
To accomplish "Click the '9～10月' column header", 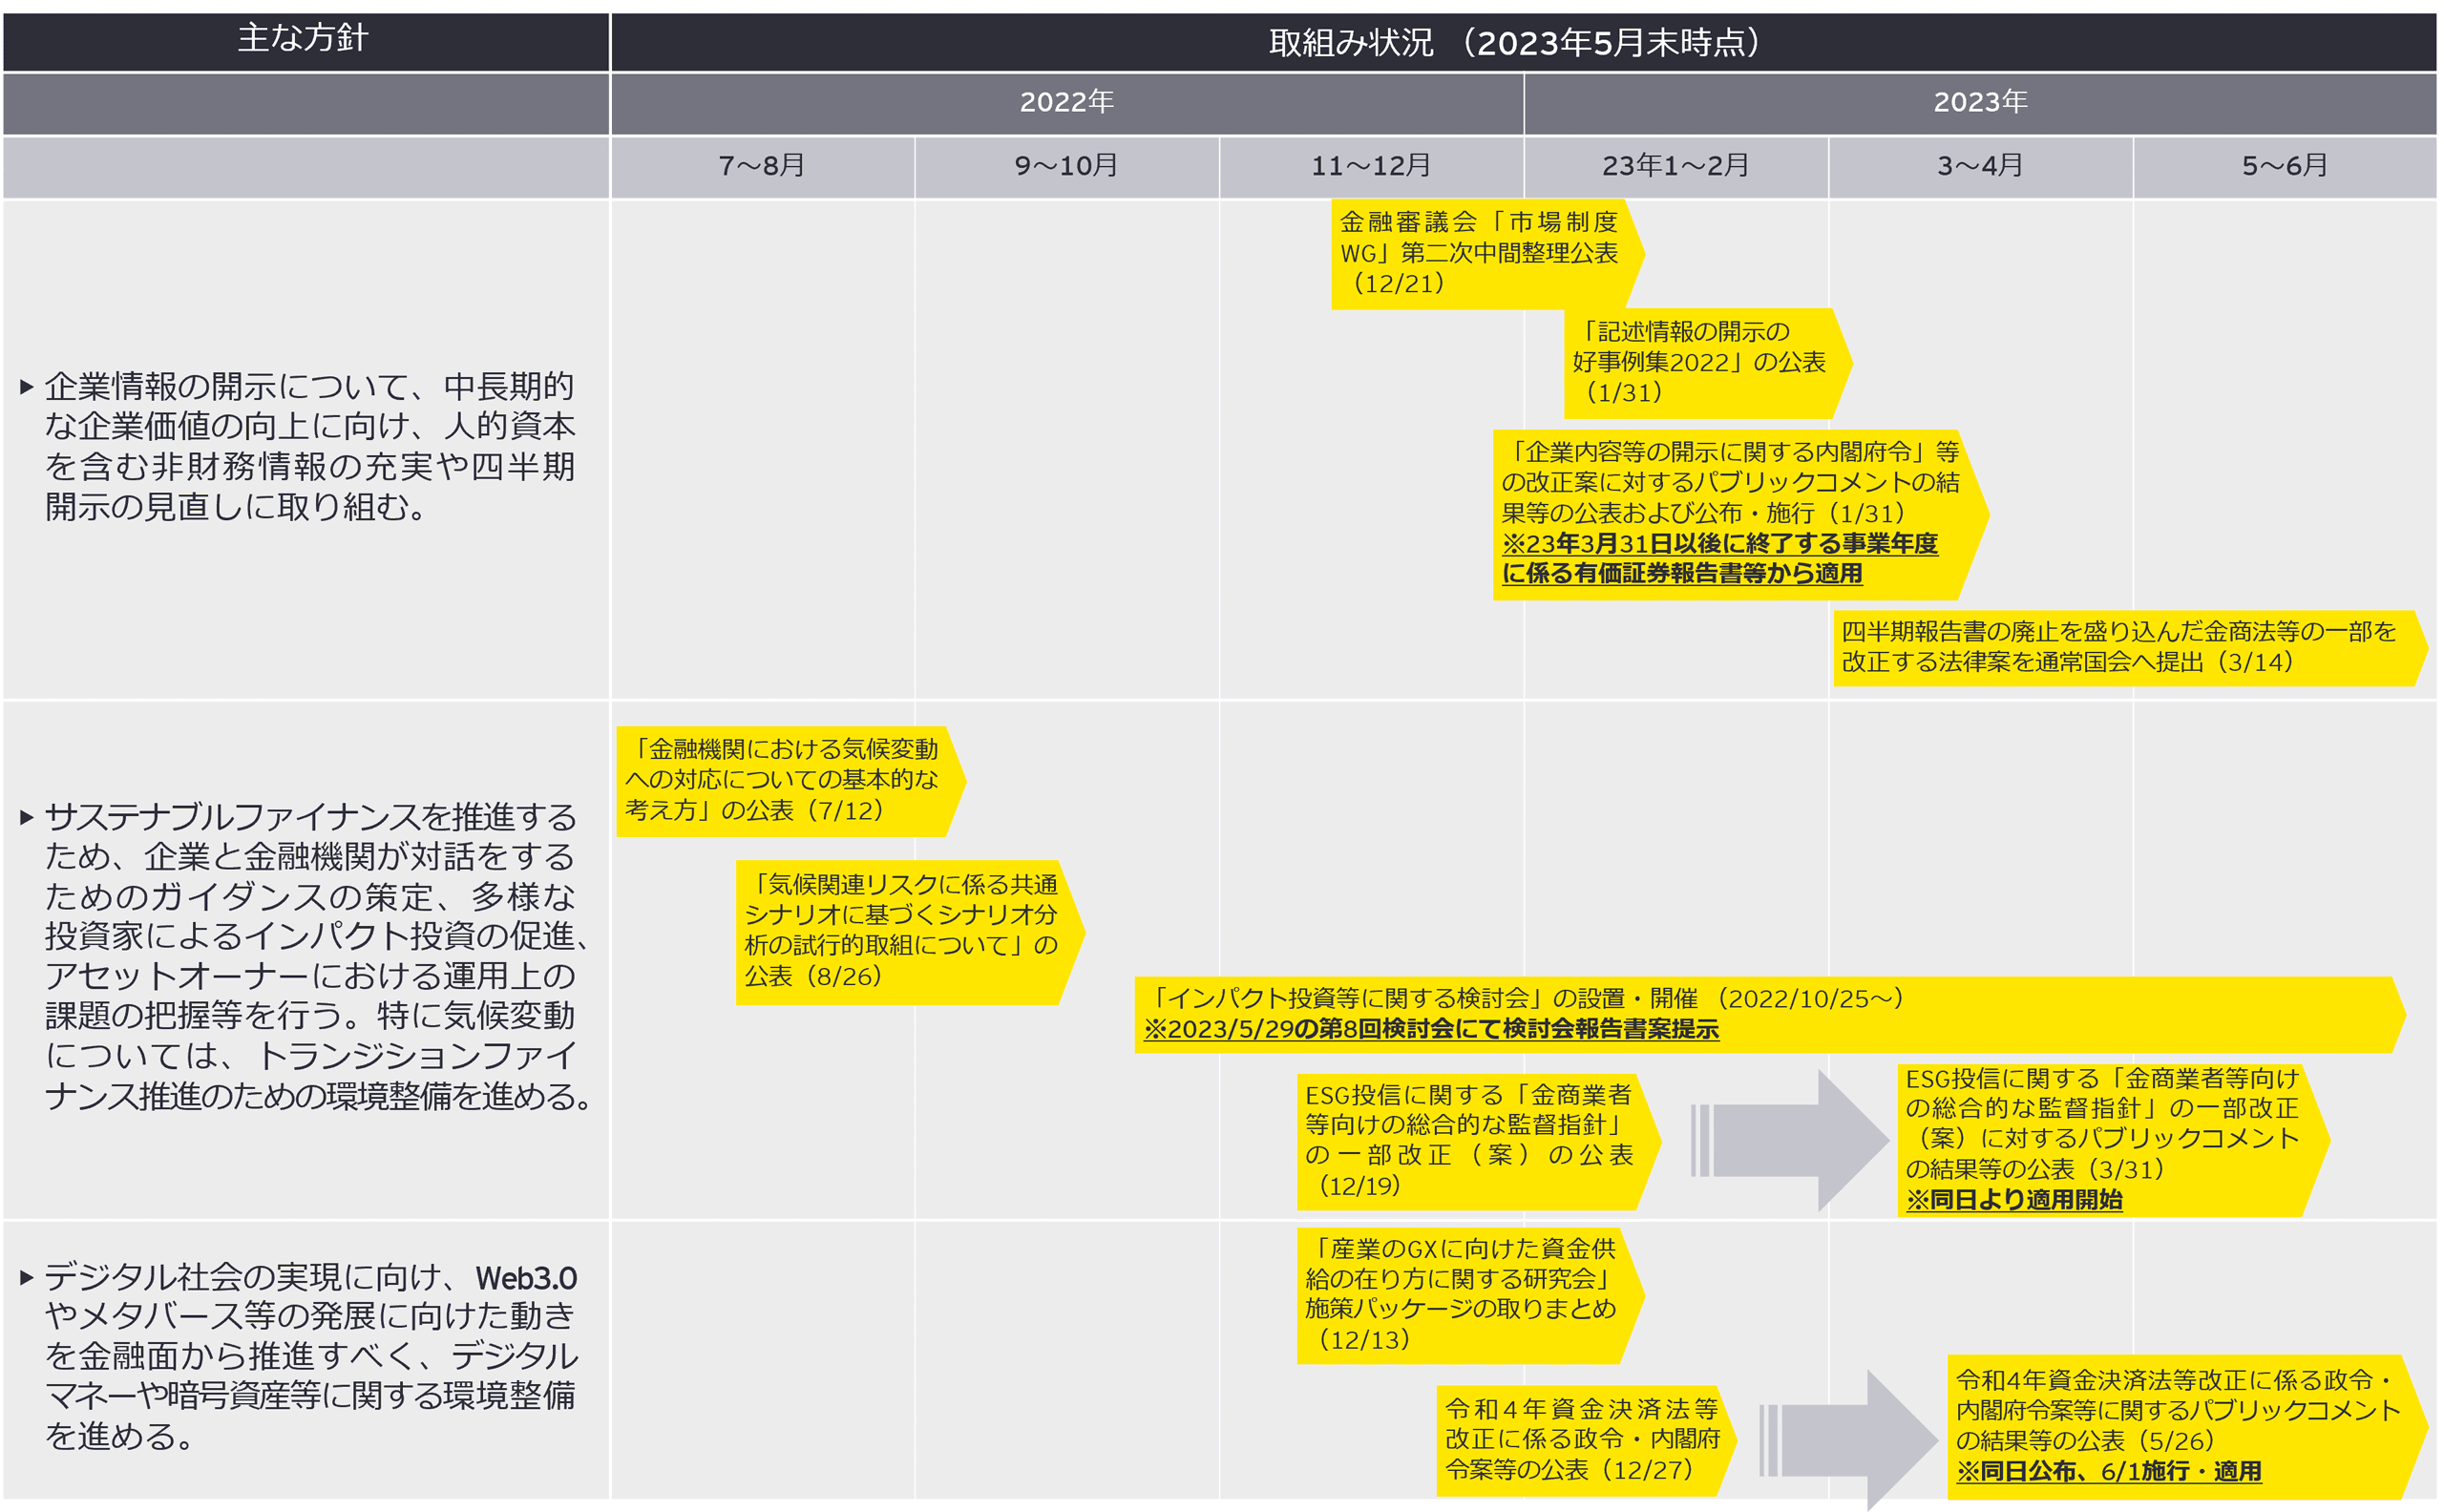I will click(x=1067, y=166).
